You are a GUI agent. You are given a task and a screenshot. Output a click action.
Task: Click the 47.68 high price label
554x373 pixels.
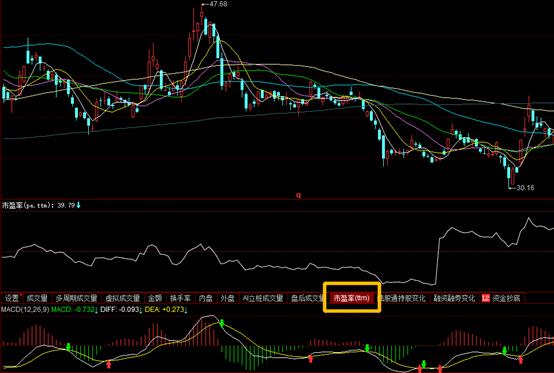[x=218, y=4]
